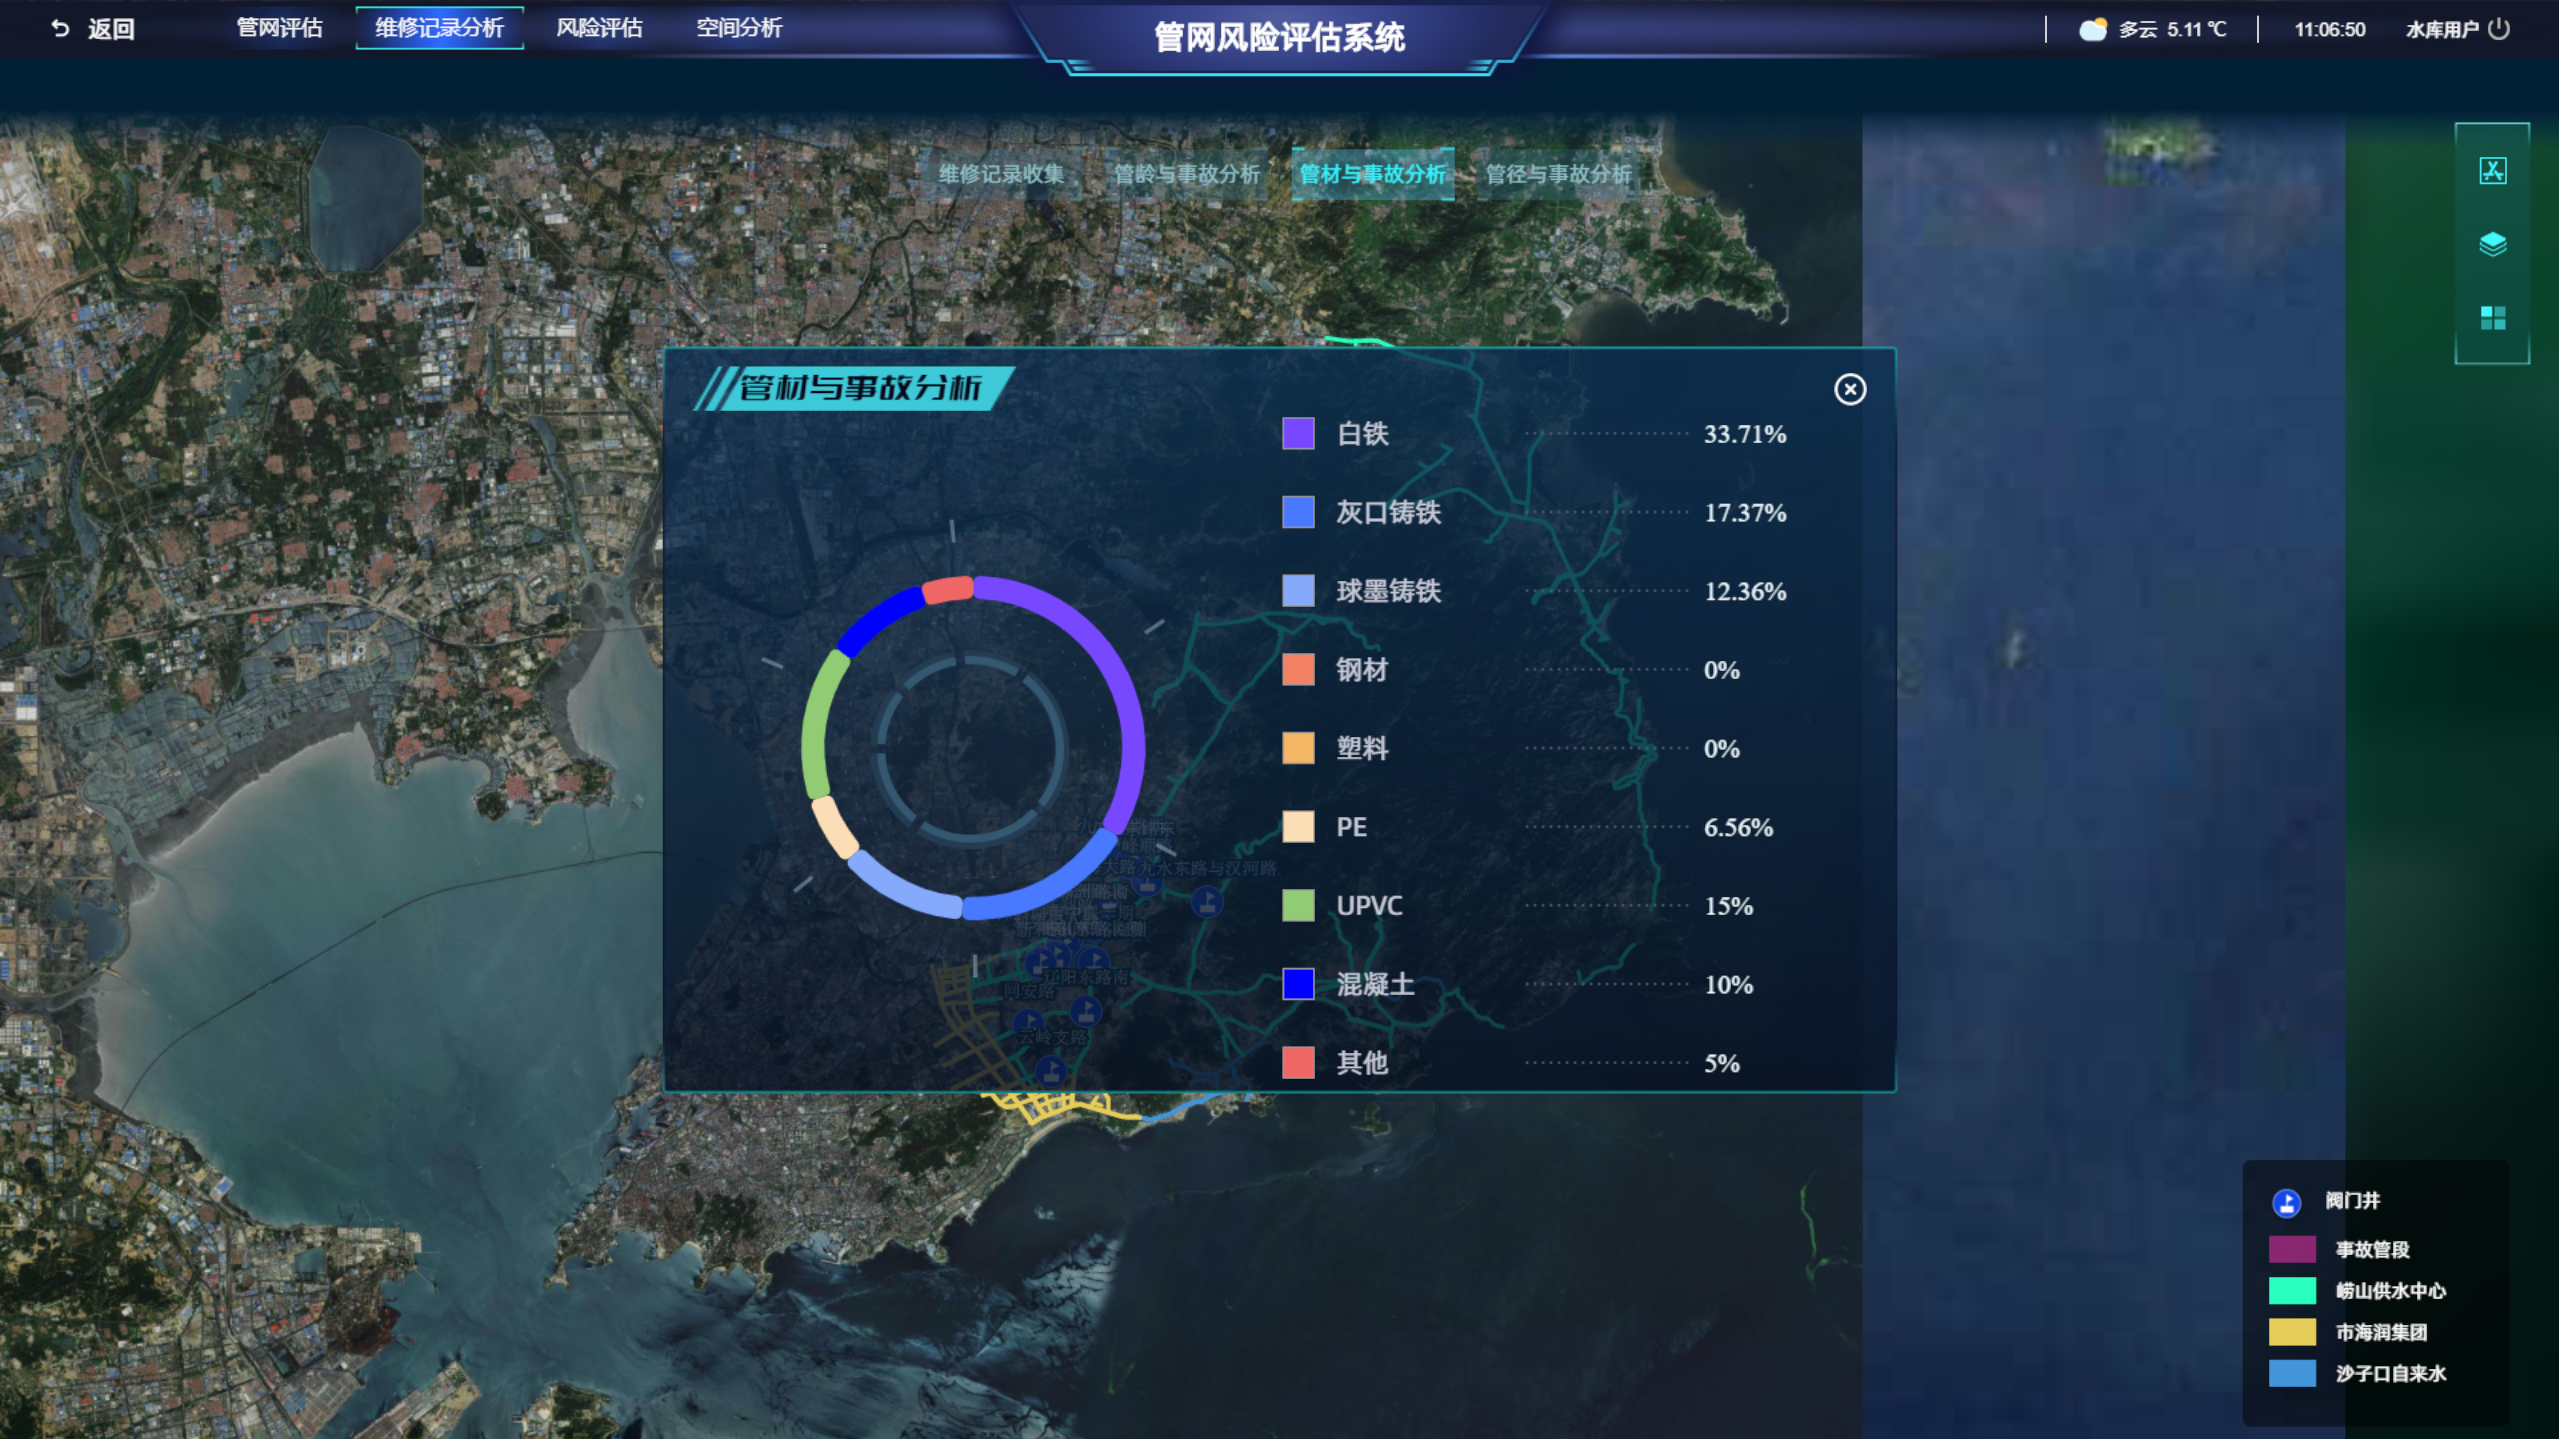Click the 钢材 legend label
2559x1439 pixels.
point(1362,670)
